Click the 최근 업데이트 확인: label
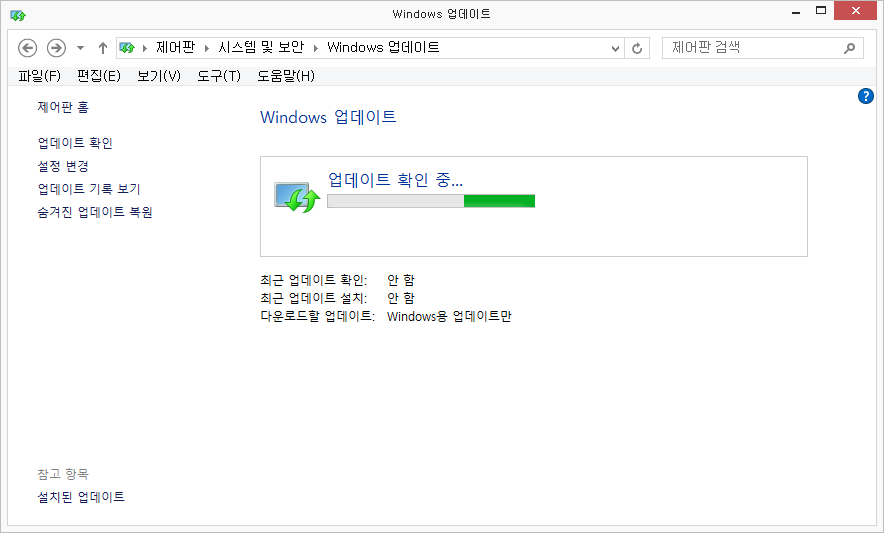Screen dimensions: 884x533 click(314, 280)
